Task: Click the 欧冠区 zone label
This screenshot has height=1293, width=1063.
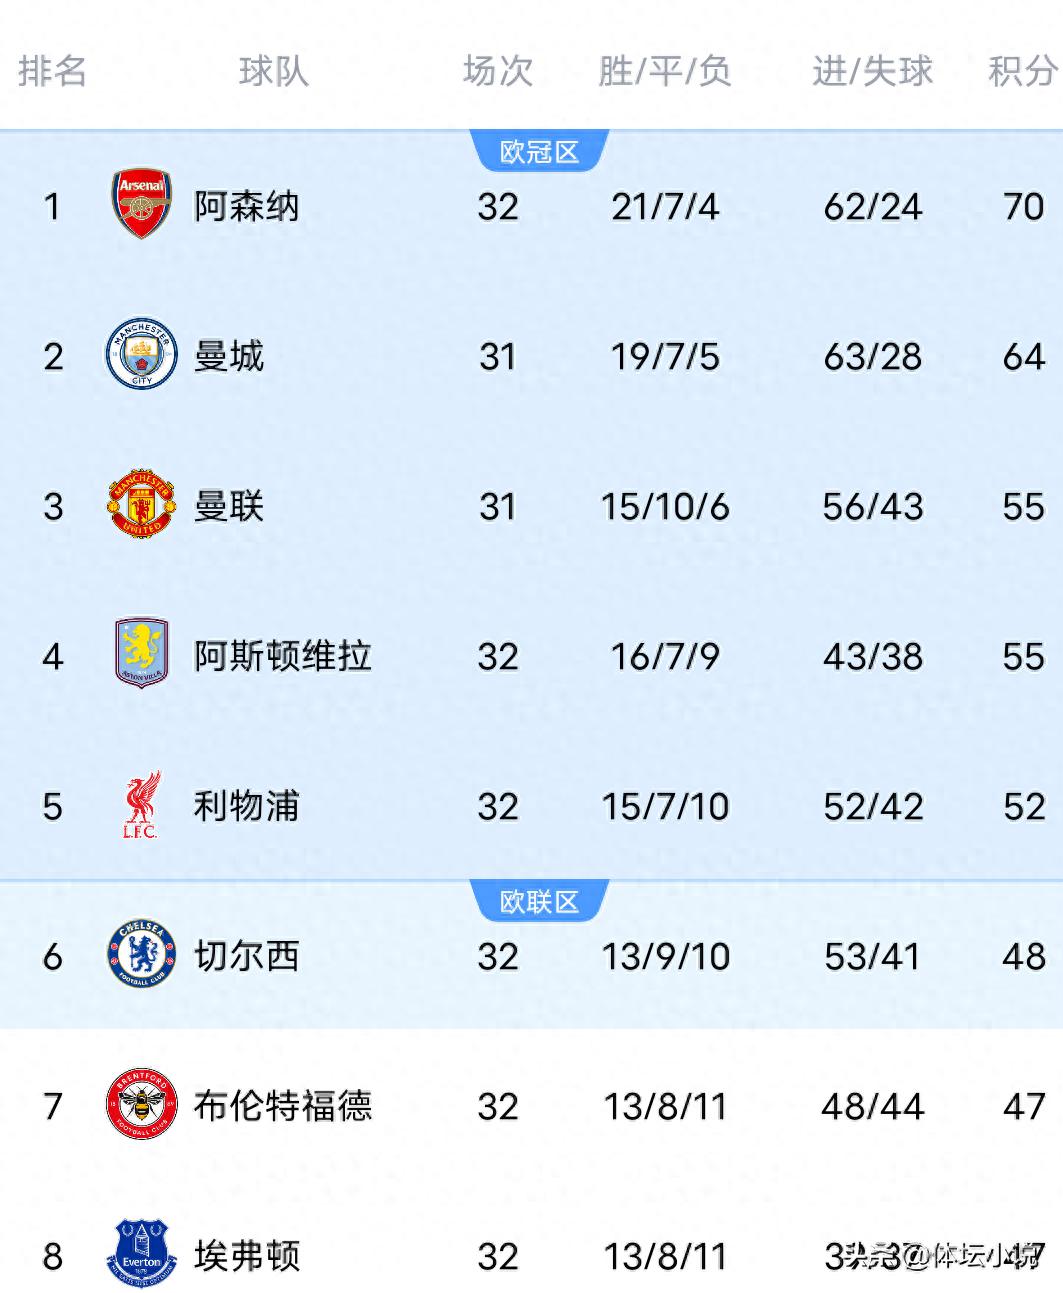Action: pos(539,152)
